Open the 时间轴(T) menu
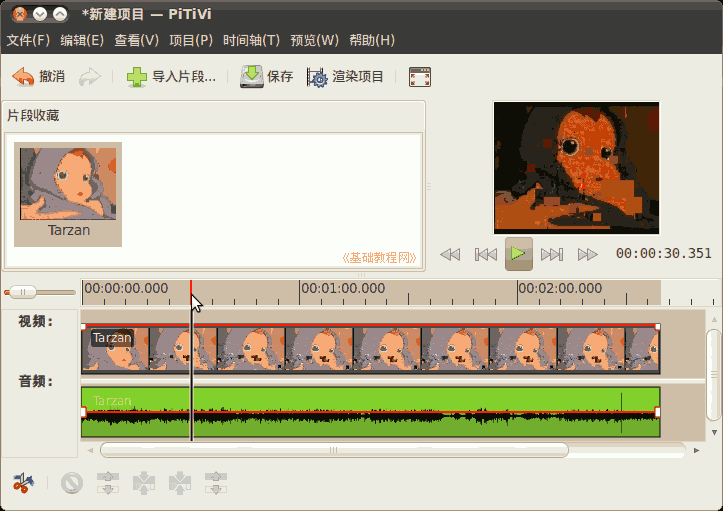This screenshot has width=723, height=511. pos(251,41)
